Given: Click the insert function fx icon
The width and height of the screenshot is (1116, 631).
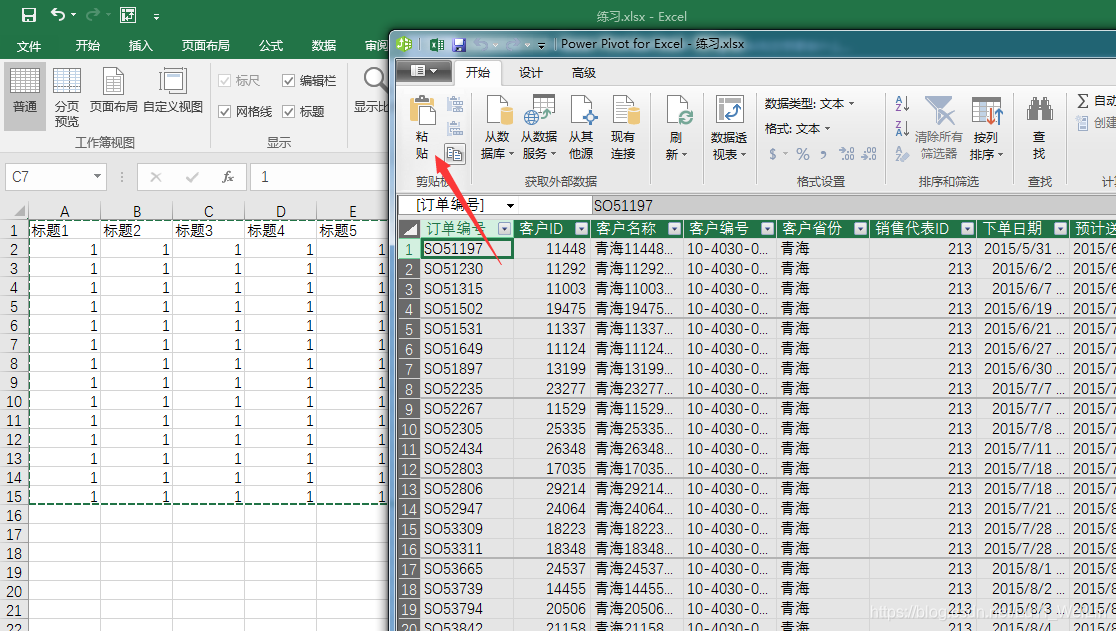Looking at the screenshot, I should 228,176.
